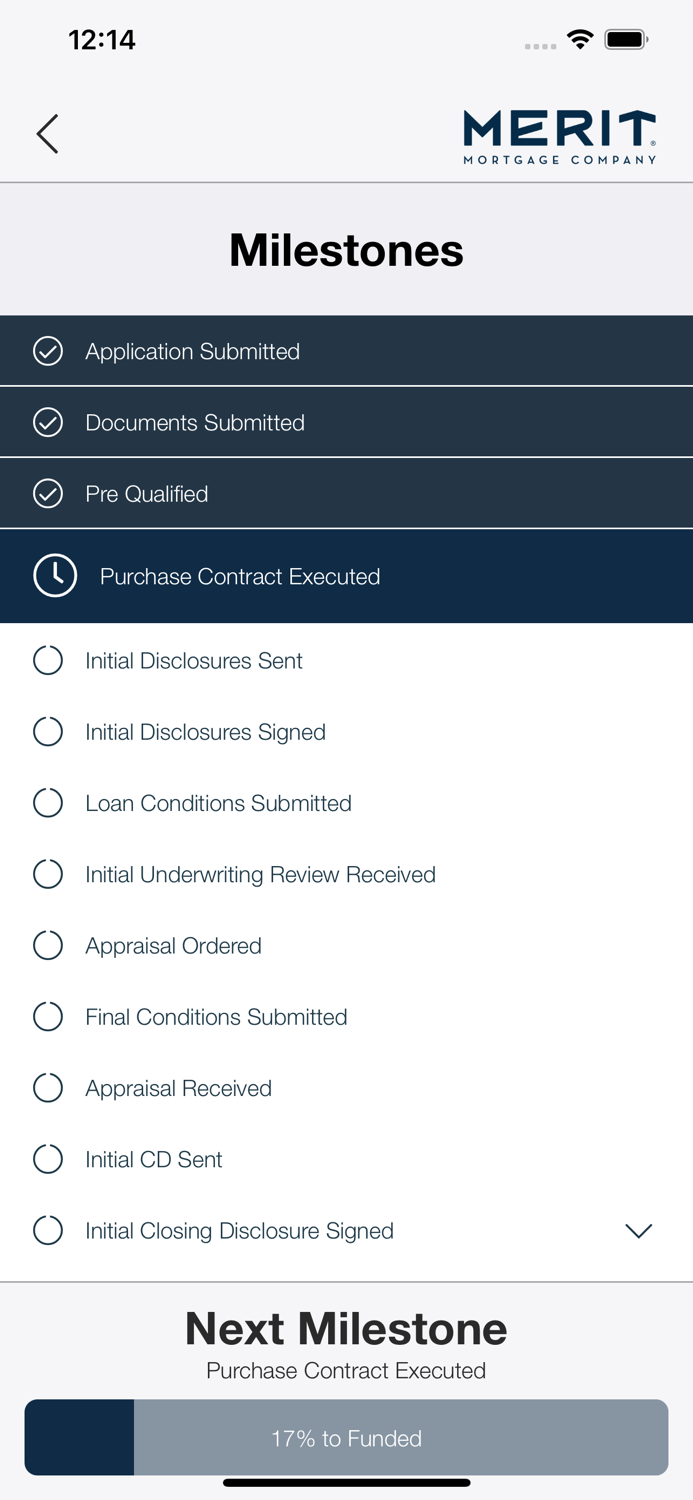Screen dimensions: 693x1500
Task: Click the empty circle next to Appraisal Ordered
Action: 47,945
